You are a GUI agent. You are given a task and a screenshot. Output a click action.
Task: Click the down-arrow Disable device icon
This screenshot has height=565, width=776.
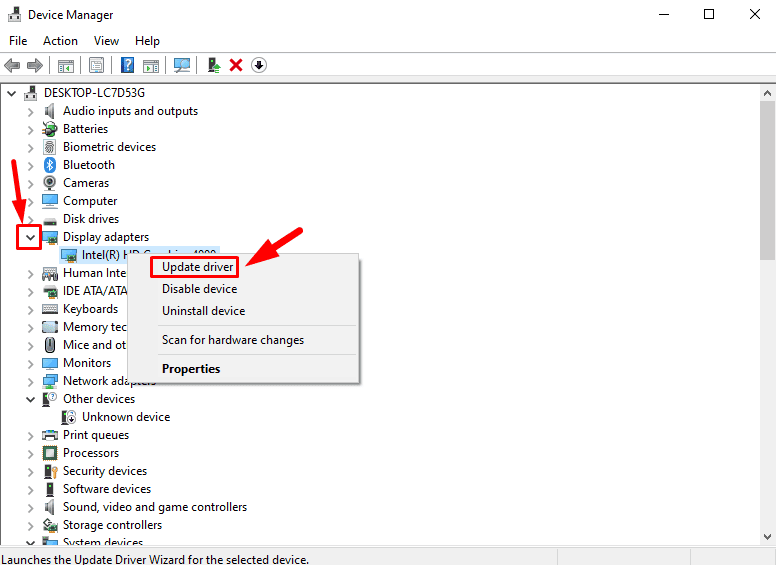tap(259, 65)
